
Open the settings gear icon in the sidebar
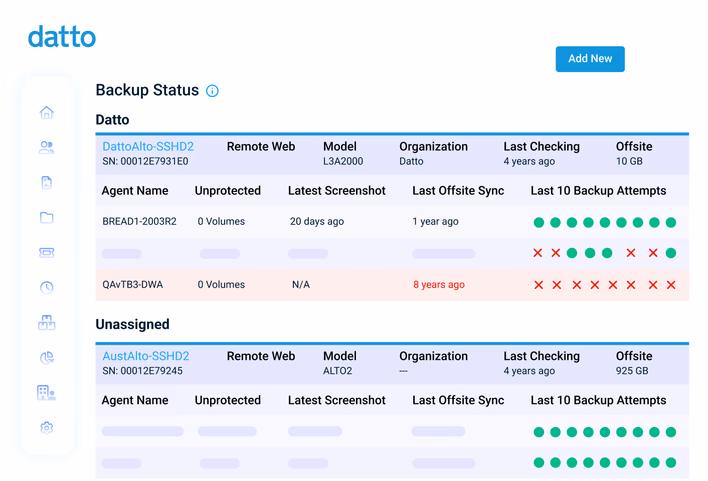47,427
